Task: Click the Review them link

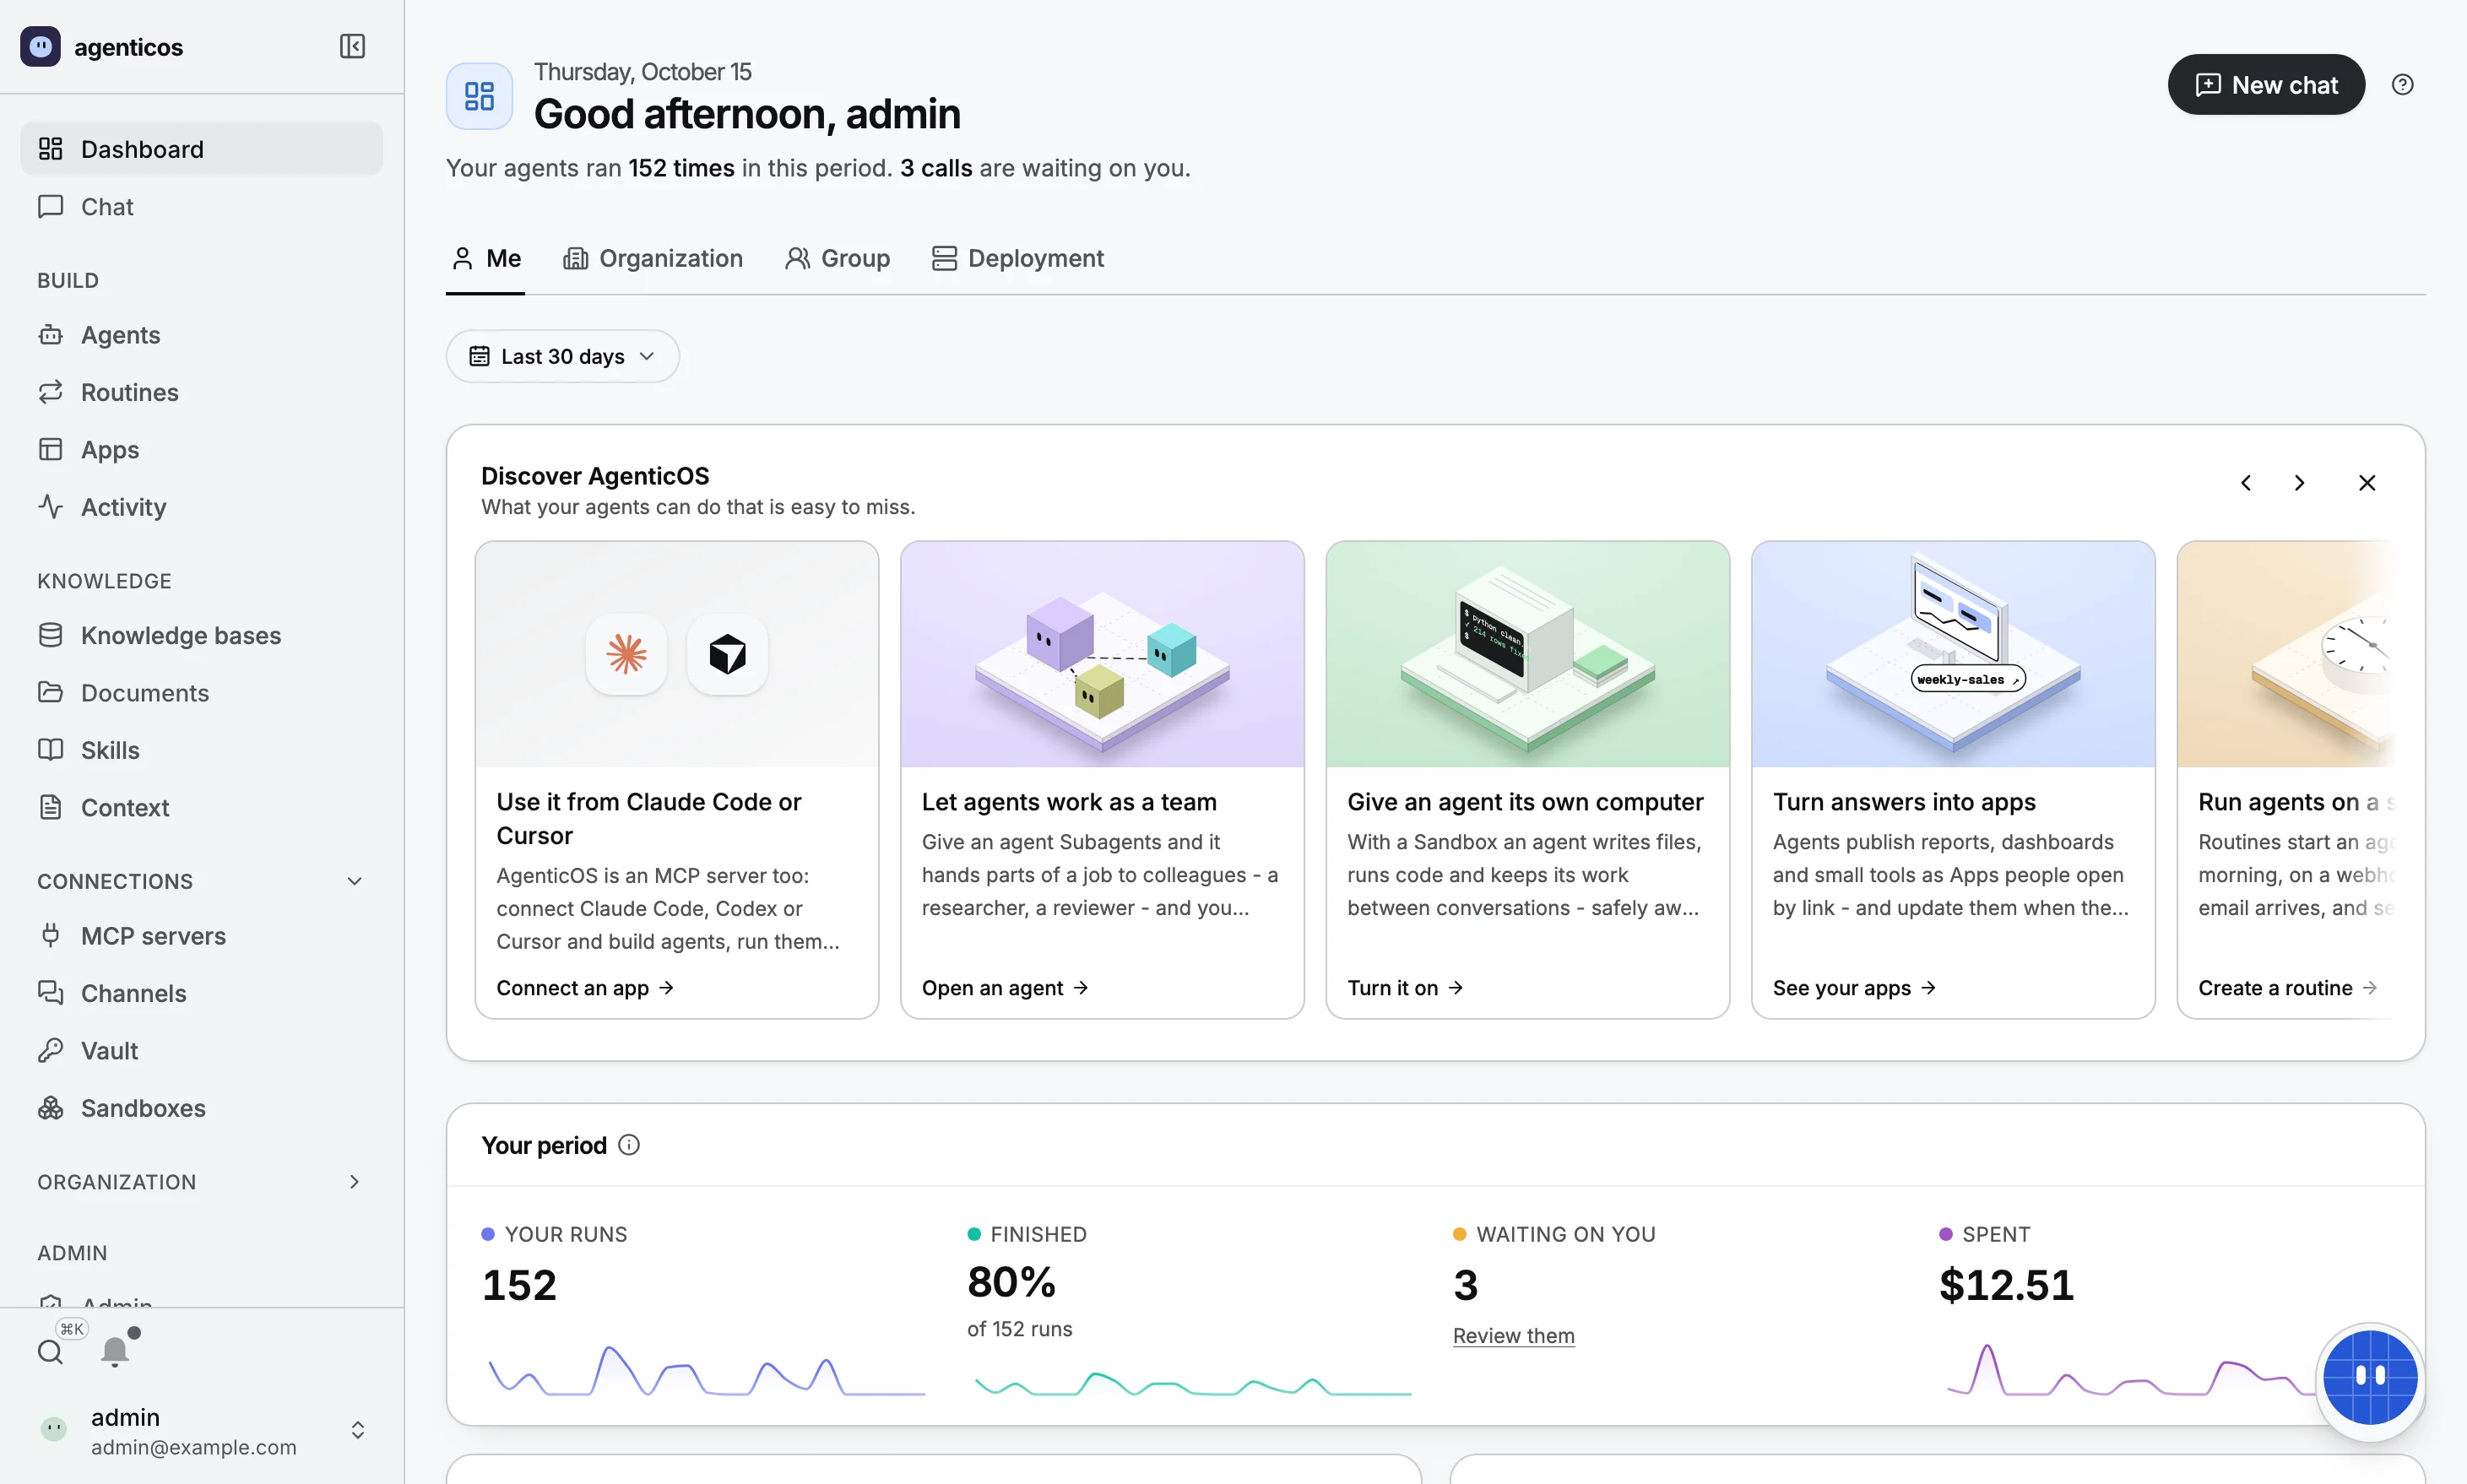Action: [x=1513, y=1336]
